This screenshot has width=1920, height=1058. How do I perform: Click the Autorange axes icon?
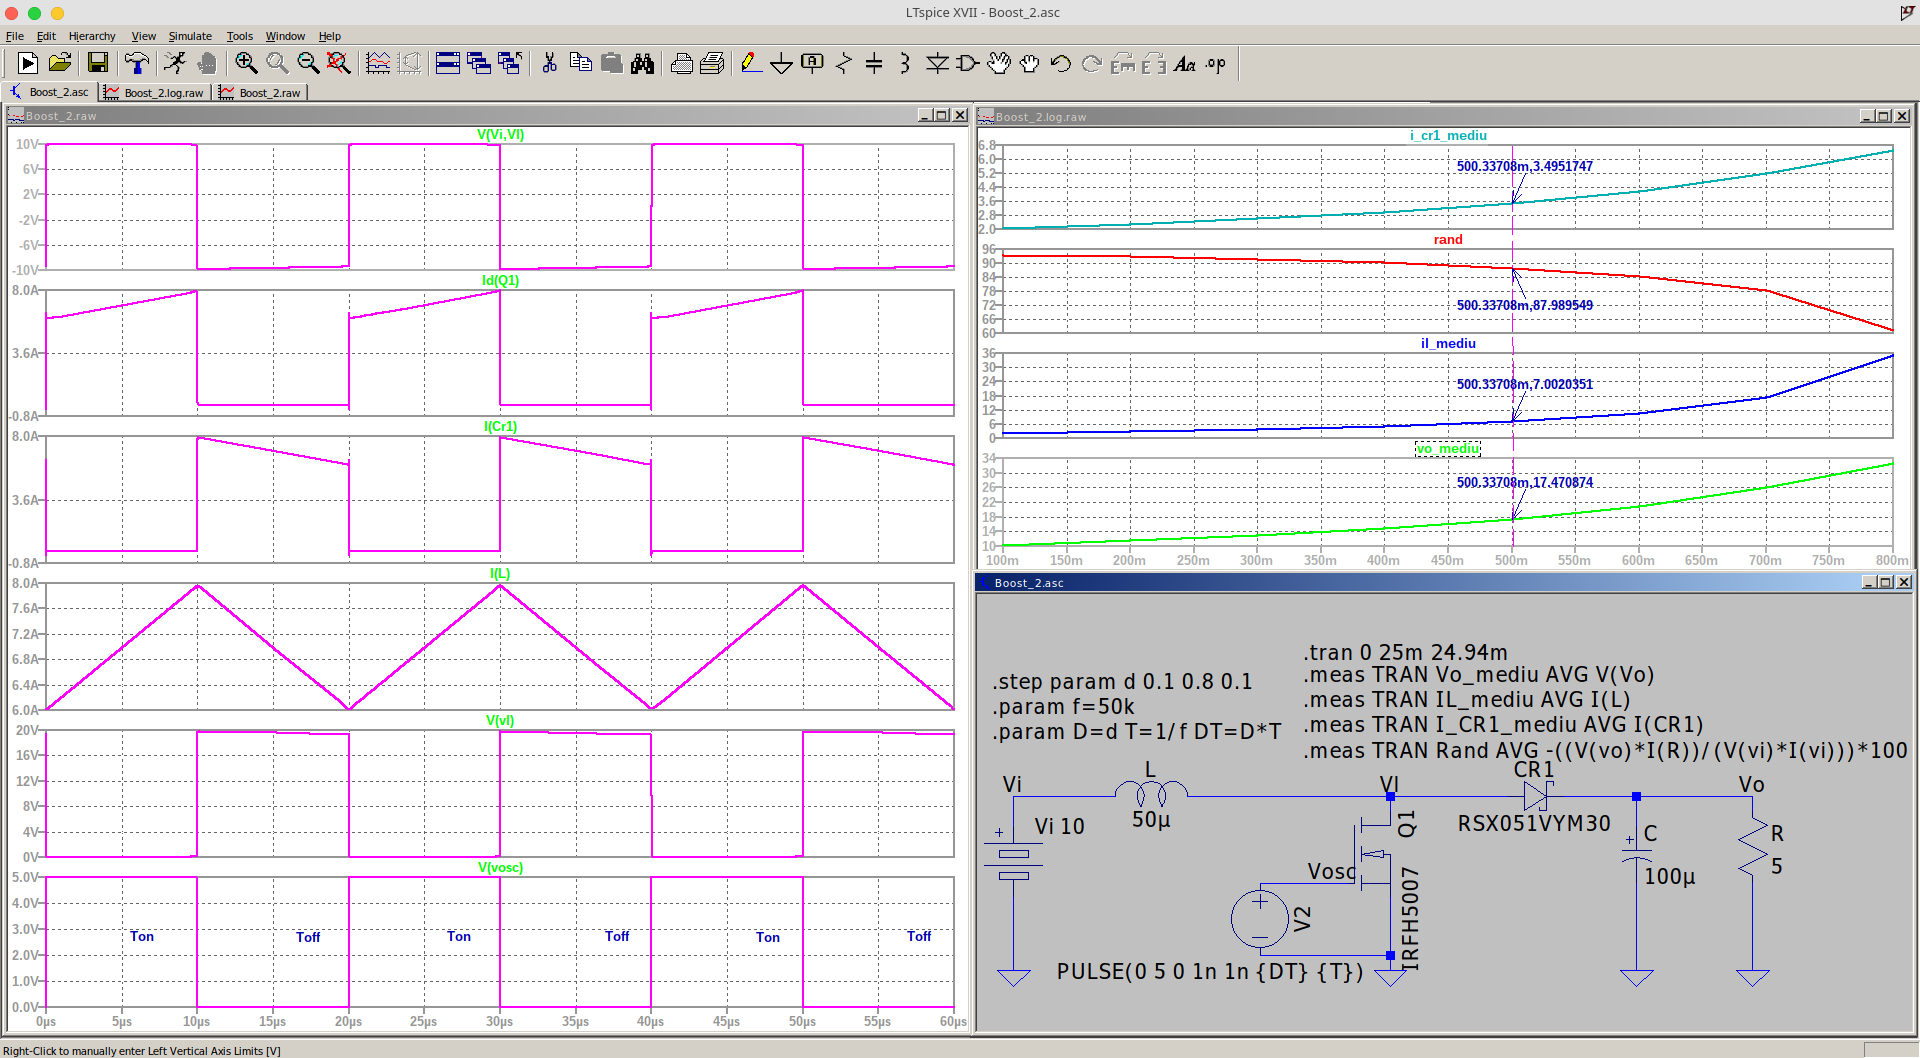[x=409, y=64]
